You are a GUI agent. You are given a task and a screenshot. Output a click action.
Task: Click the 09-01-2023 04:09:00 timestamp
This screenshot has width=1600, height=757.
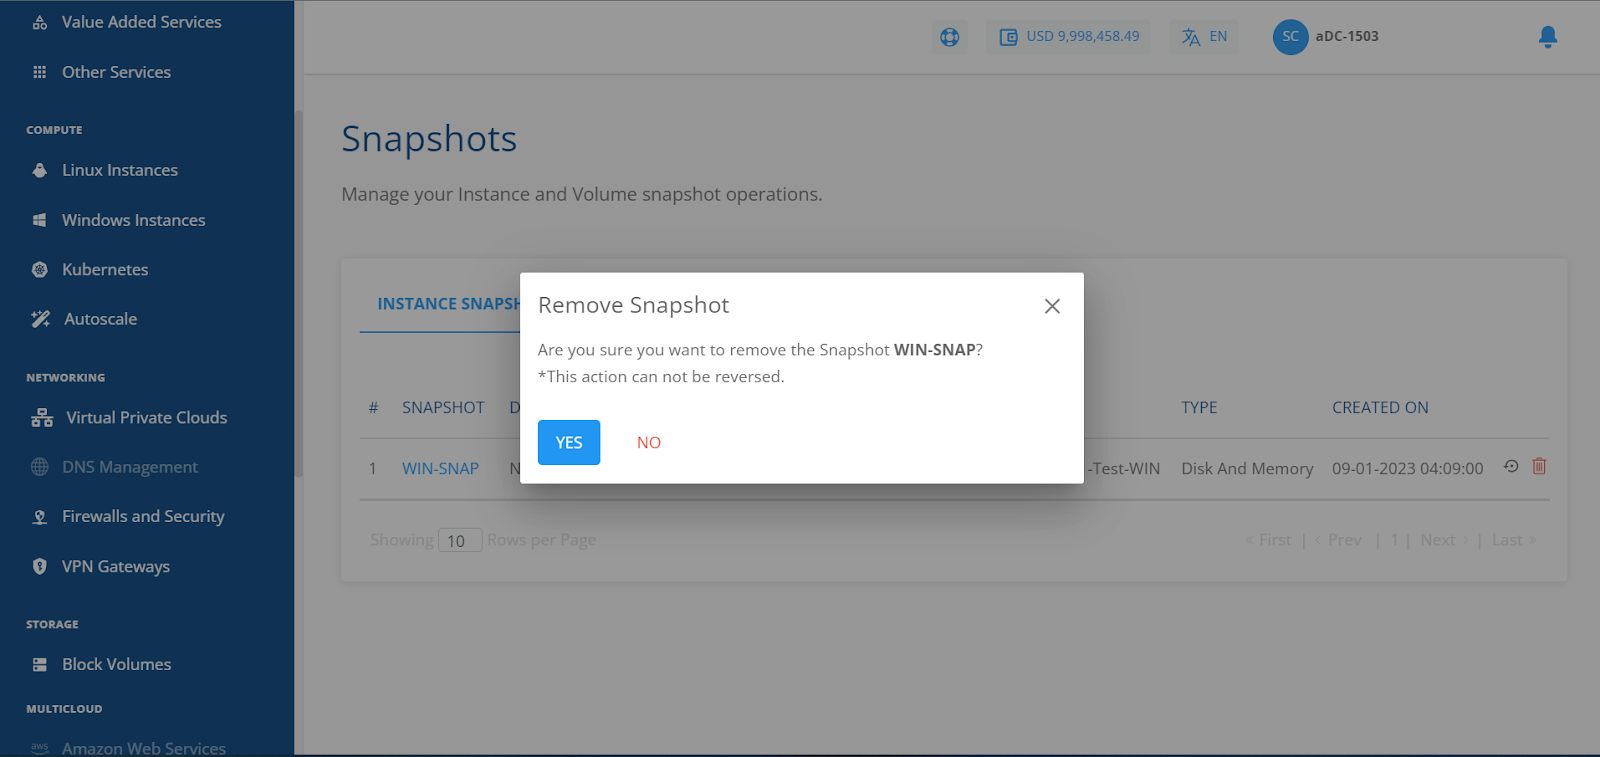[1407, 468]
